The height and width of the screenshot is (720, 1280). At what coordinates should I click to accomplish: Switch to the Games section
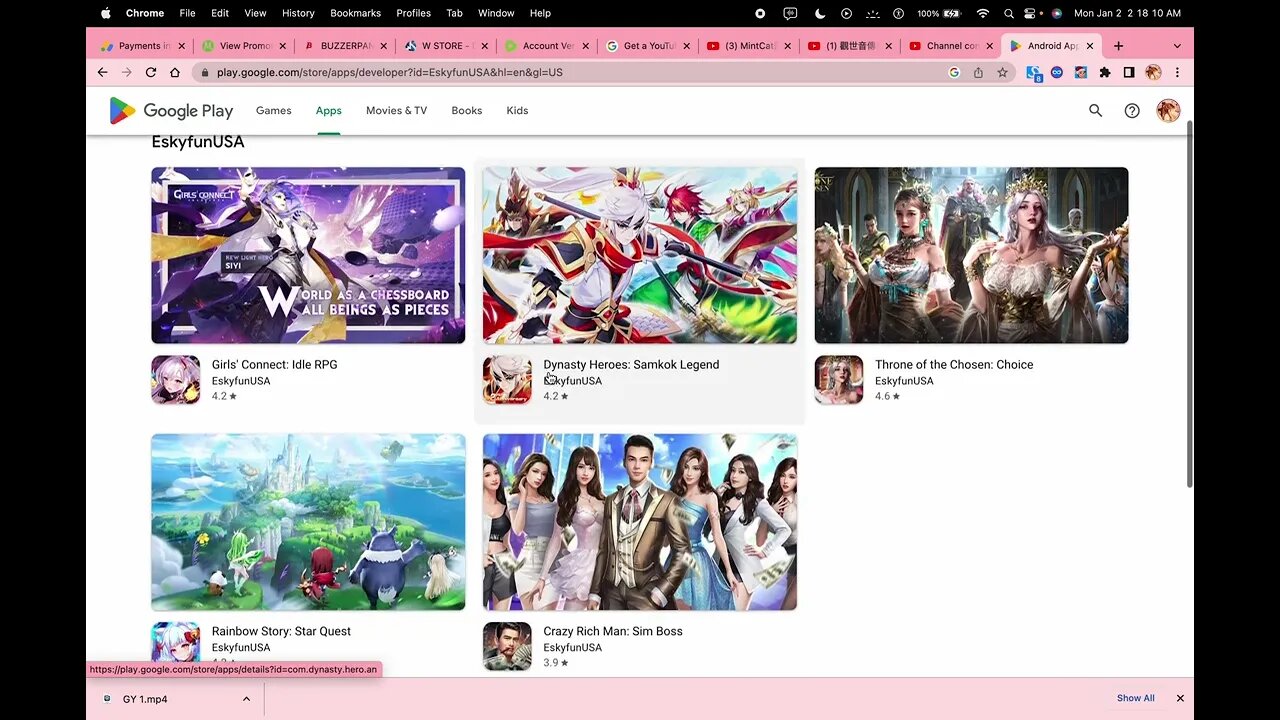coord(273,111)
